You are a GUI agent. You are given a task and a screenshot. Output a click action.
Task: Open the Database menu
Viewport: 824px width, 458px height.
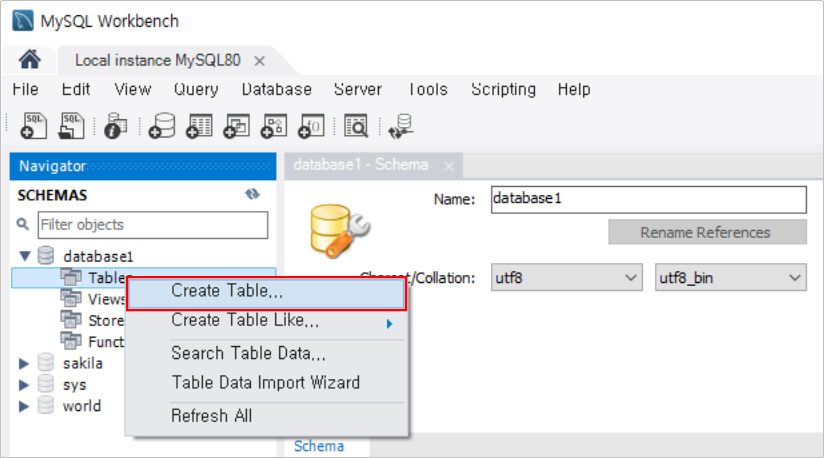click(x=276, y=89)
